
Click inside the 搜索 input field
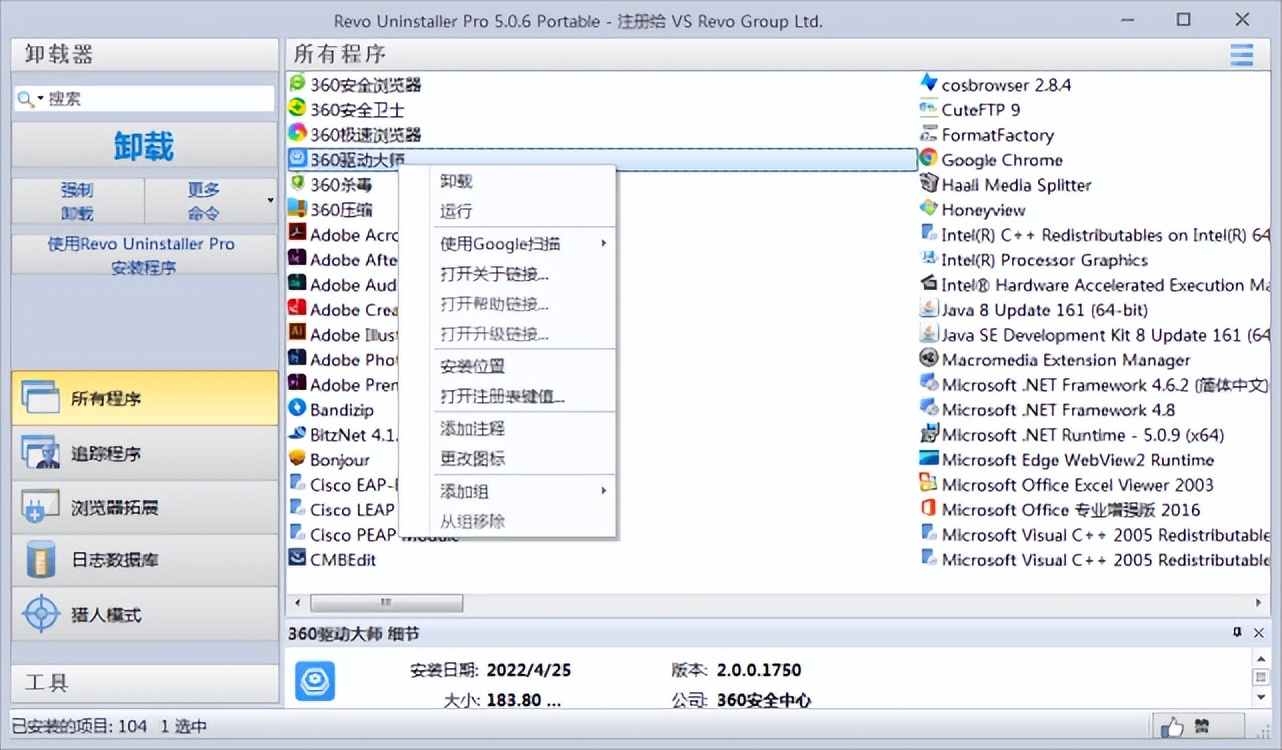[150, 98]
